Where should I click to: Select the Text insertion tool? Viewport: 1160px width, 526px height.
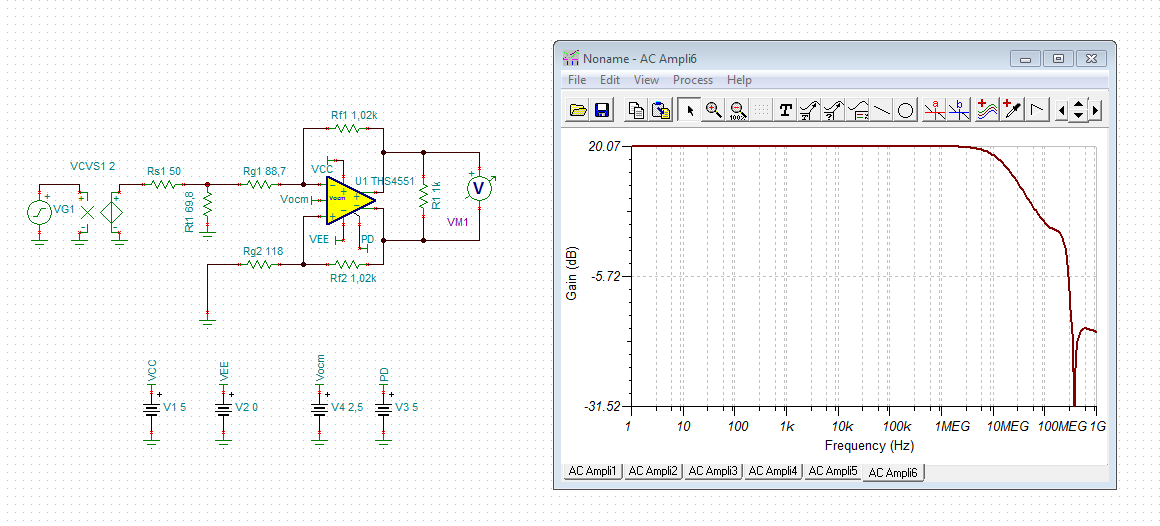[786, 110]
